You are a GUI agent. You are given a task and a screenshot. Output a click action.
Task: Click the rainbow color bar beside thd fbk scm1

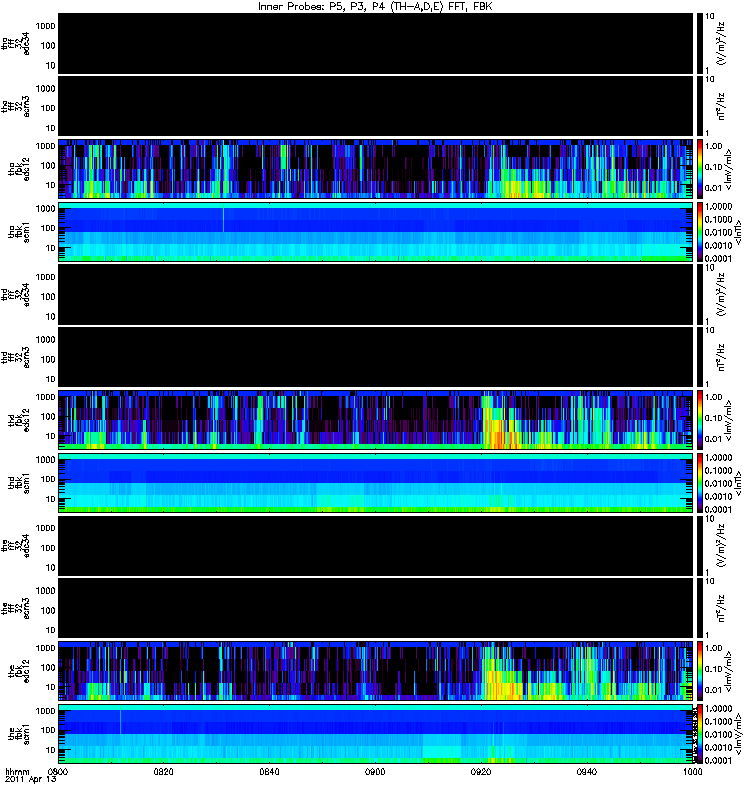click(x=700, y=483)
